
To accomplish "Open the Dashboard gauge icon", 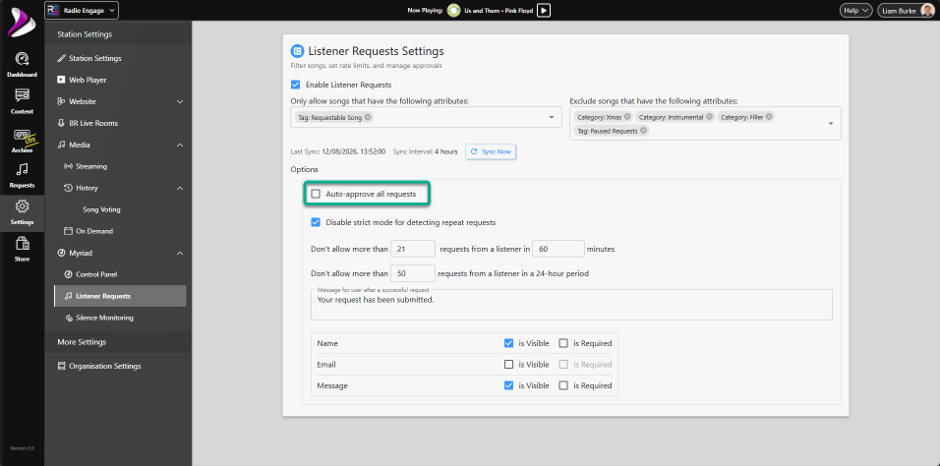I will point(22,59).
